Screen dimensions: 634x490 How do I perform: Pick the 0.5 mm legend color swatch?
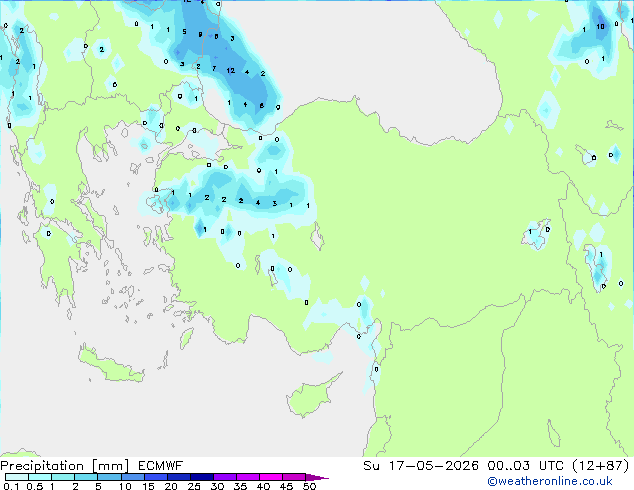click(40, 477)
